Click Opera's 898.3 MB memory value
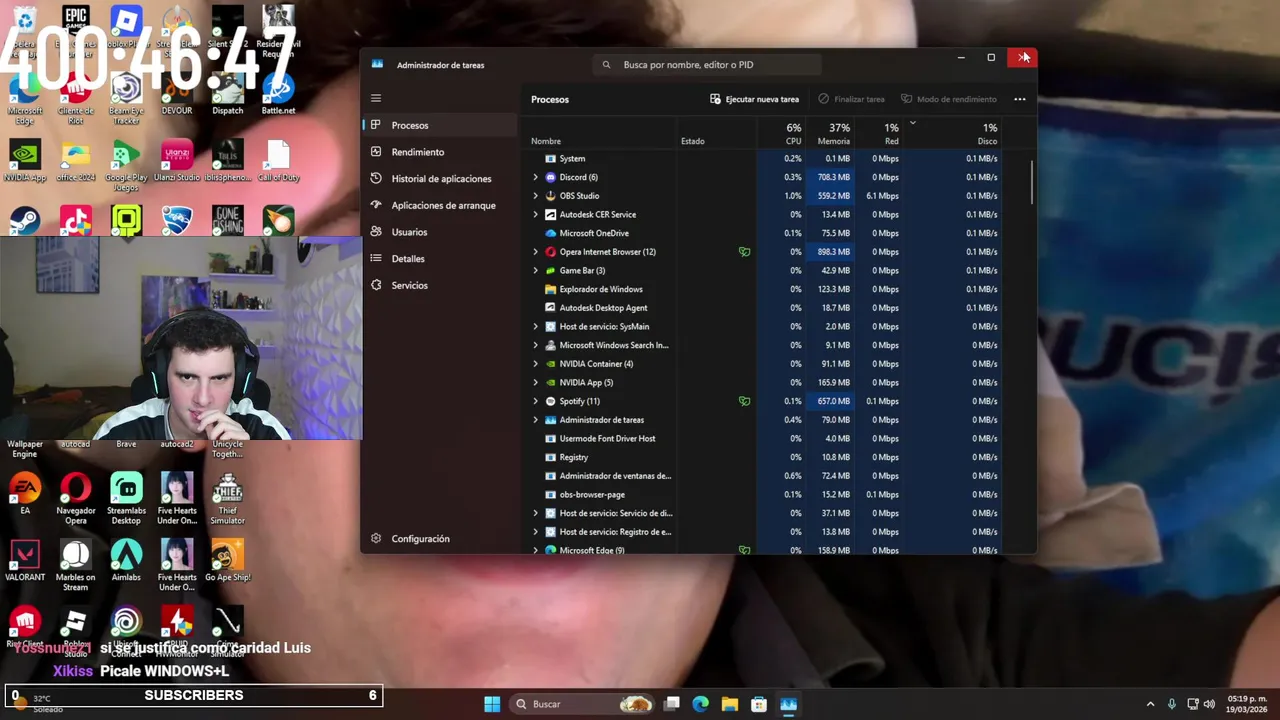1280x720 pixels. (833, 252)
